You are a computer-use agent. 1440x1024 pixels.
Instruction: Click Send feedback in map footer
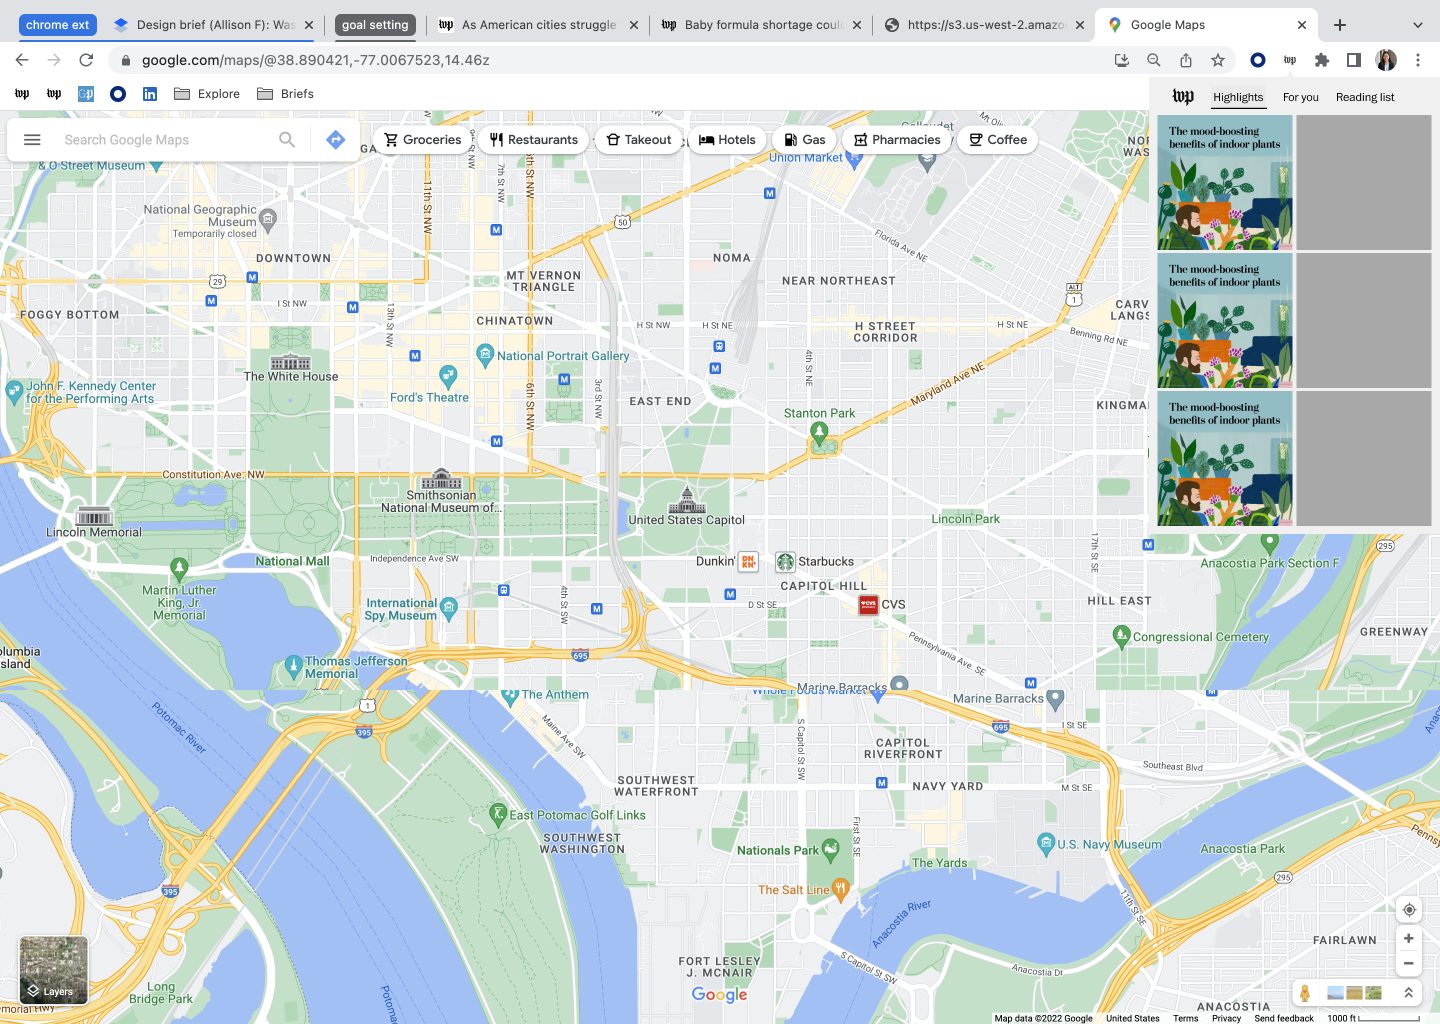click(x=1284, y=1018)
